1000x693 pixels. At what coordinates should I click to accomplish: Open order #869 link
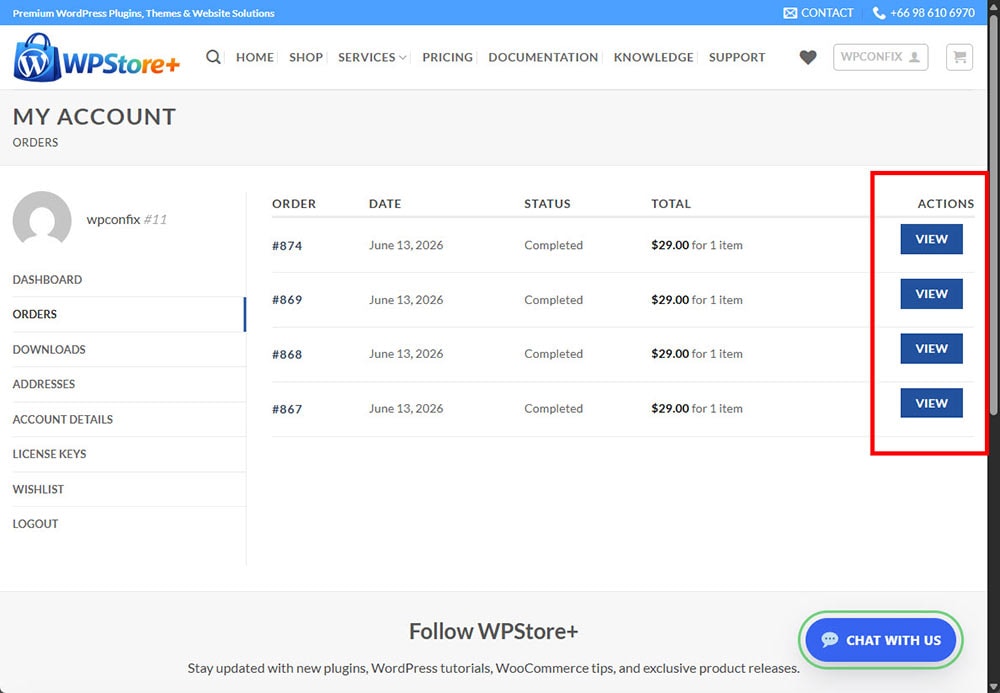pos(287,300)
